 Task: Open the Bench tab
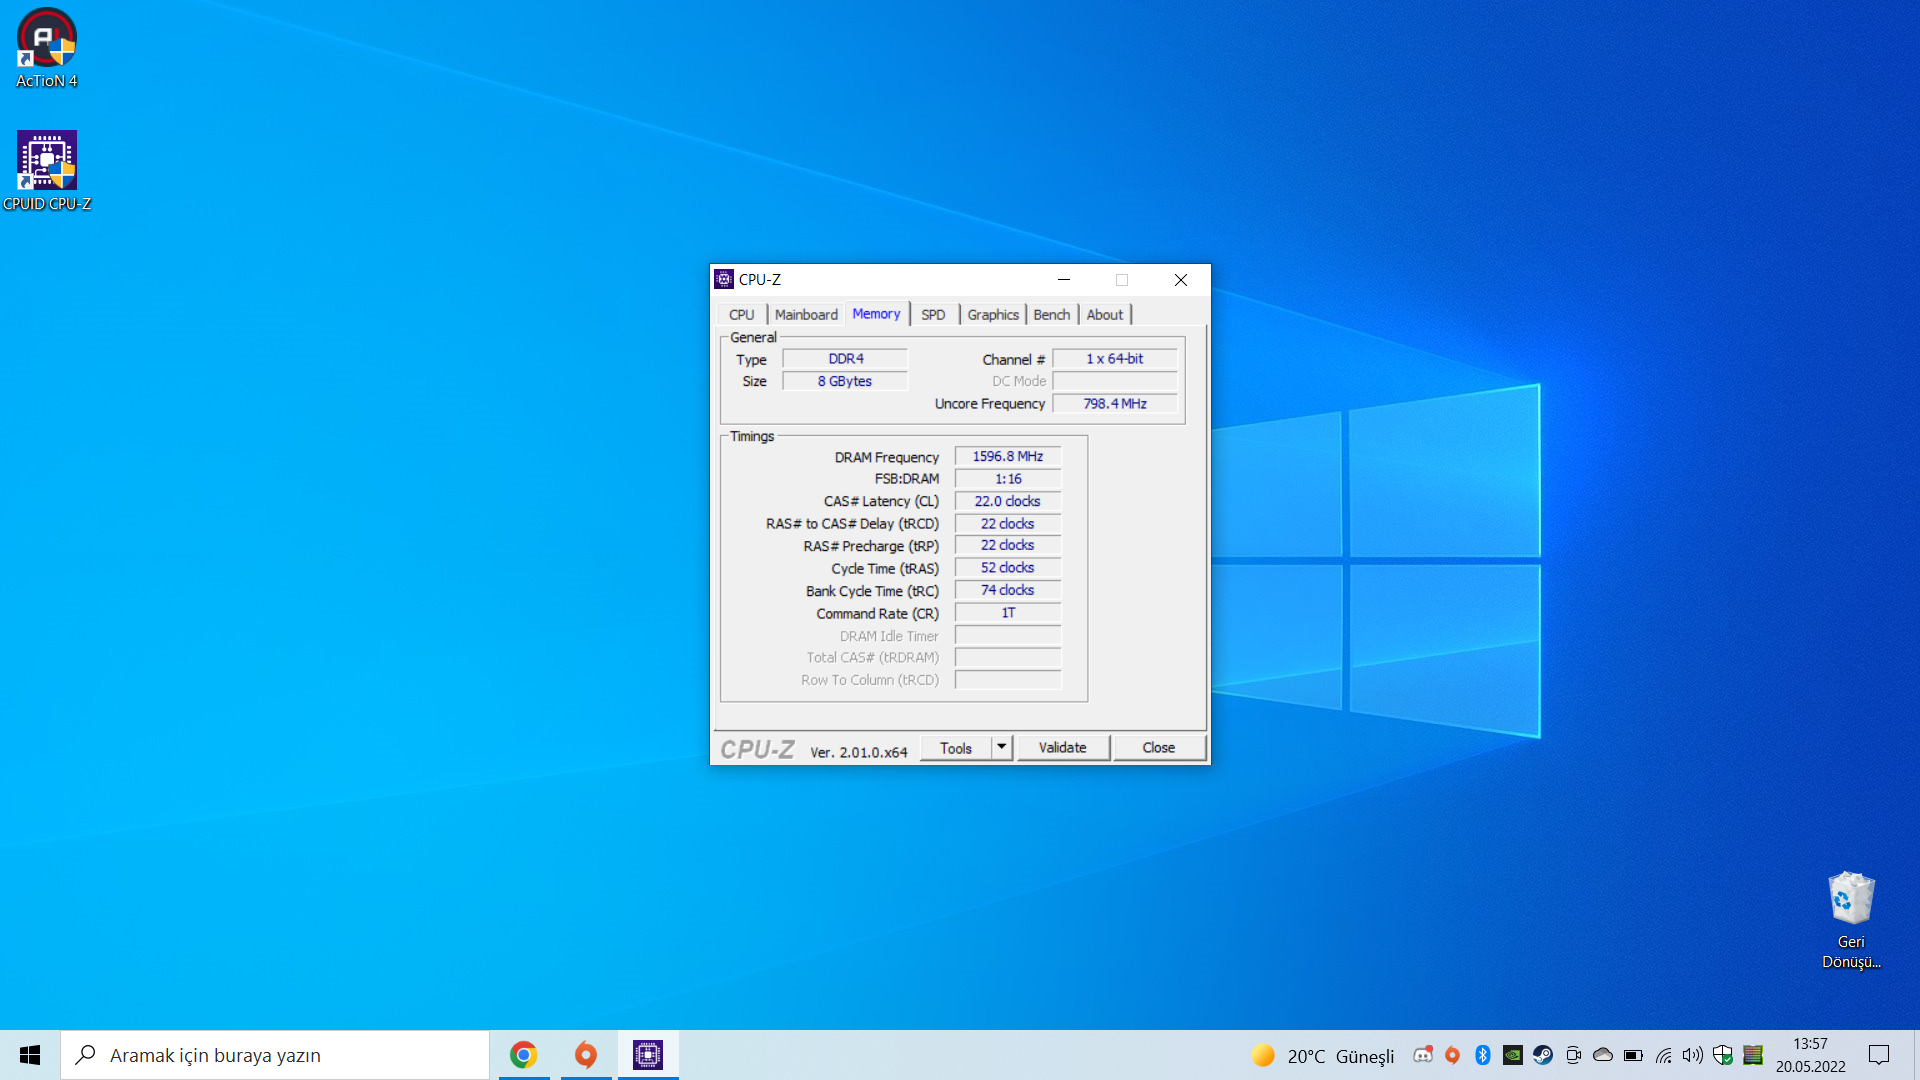1051,314
